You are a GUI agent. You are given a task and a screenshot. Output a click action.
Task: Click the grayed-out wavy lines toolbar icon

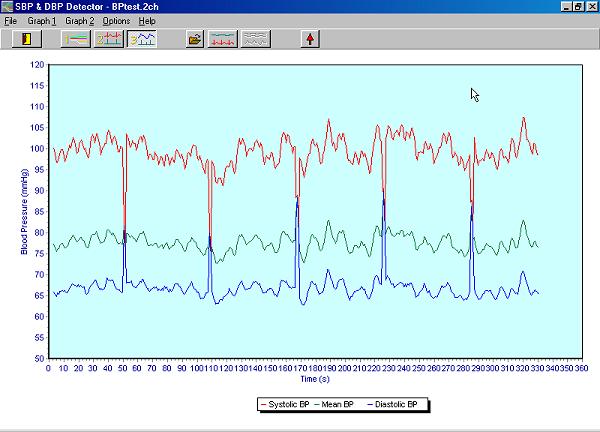tap(257, 39)
